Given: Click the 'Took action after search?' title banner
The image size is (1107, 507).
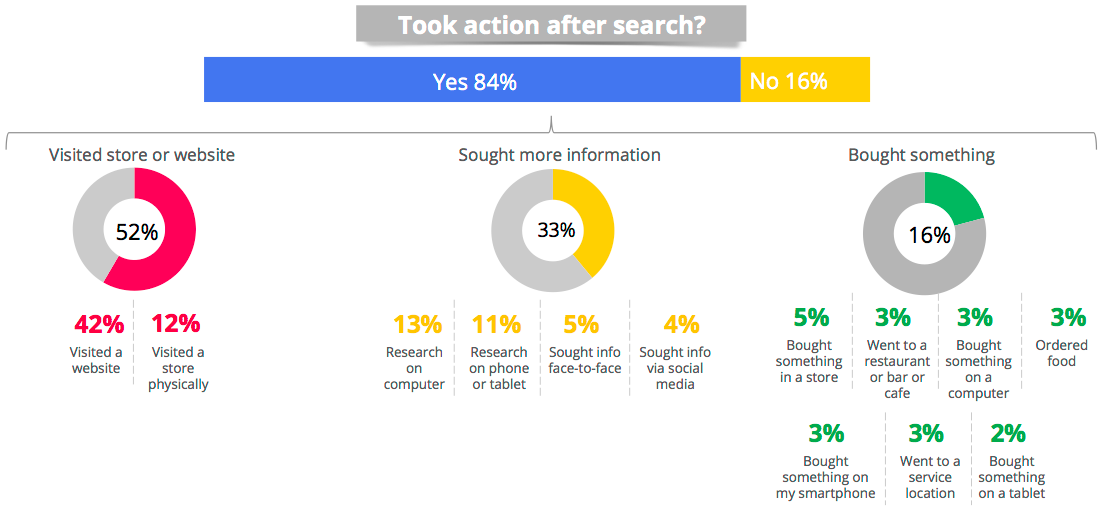Looking at the screenshot, I should 551,24.
